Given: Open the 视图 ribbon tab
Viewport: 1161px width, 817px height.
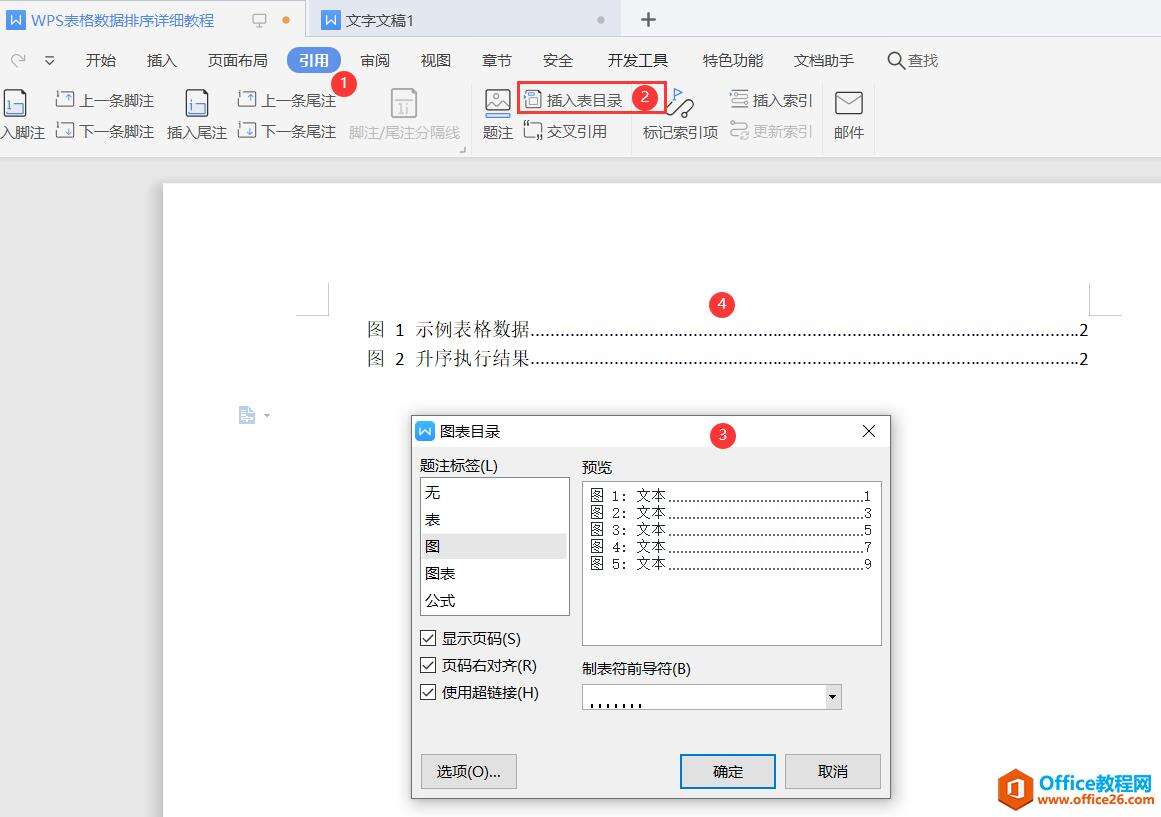Looking at the screenshot, I should tap(435, 60).
